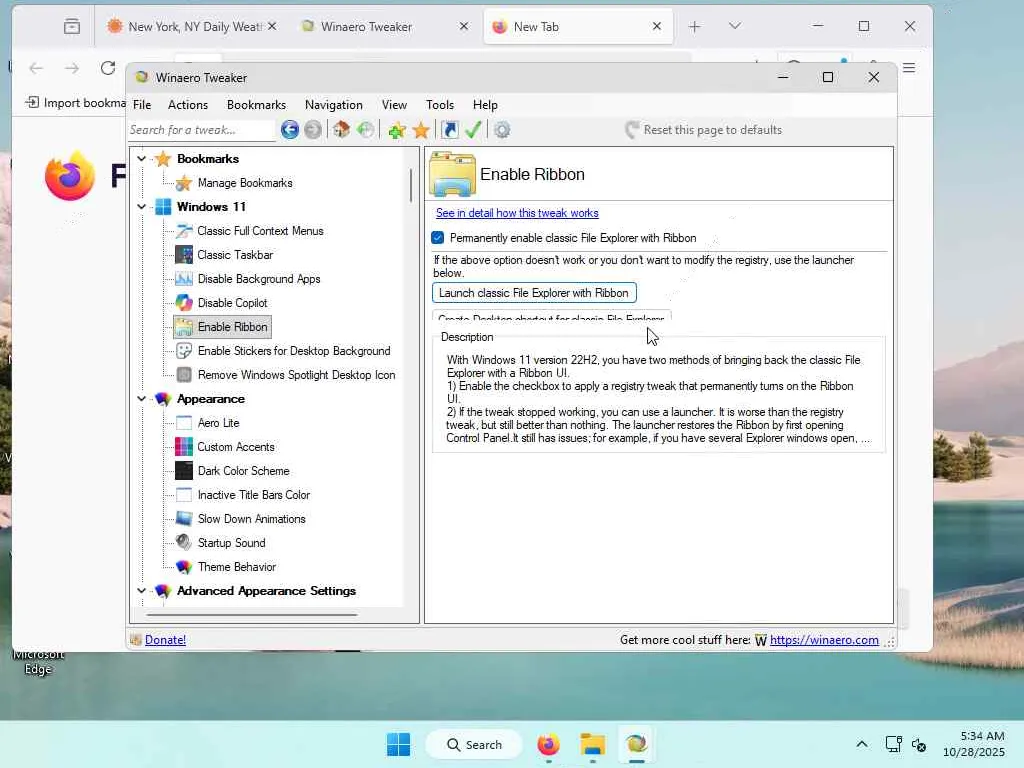Select the Theme Behavior tweak
Viewport: 1024px width, 768px height.
pos(236,568)
